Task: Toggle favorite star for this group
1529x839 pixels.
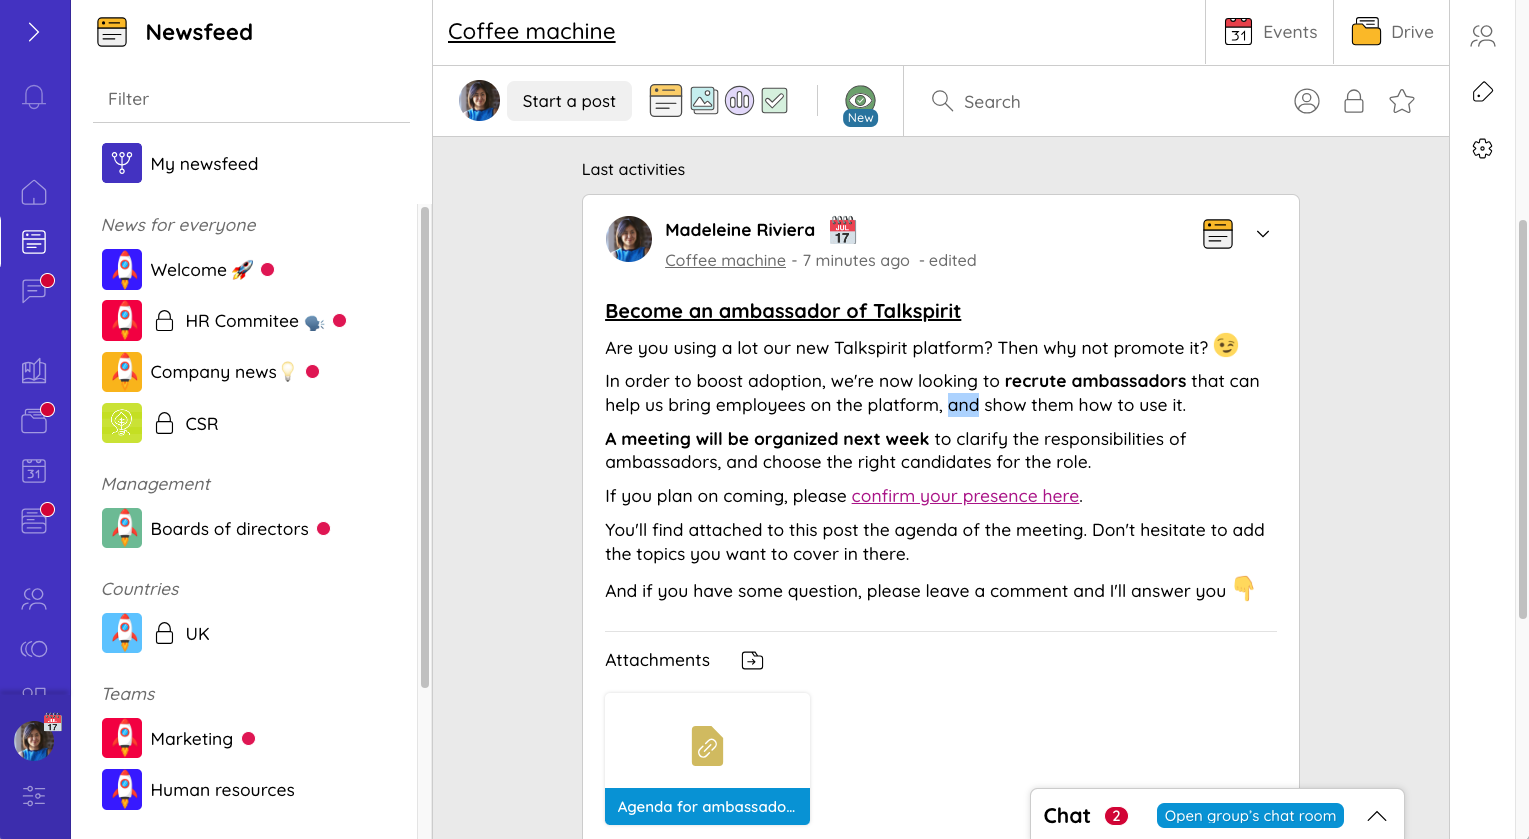Action: tap(1402, 101)
